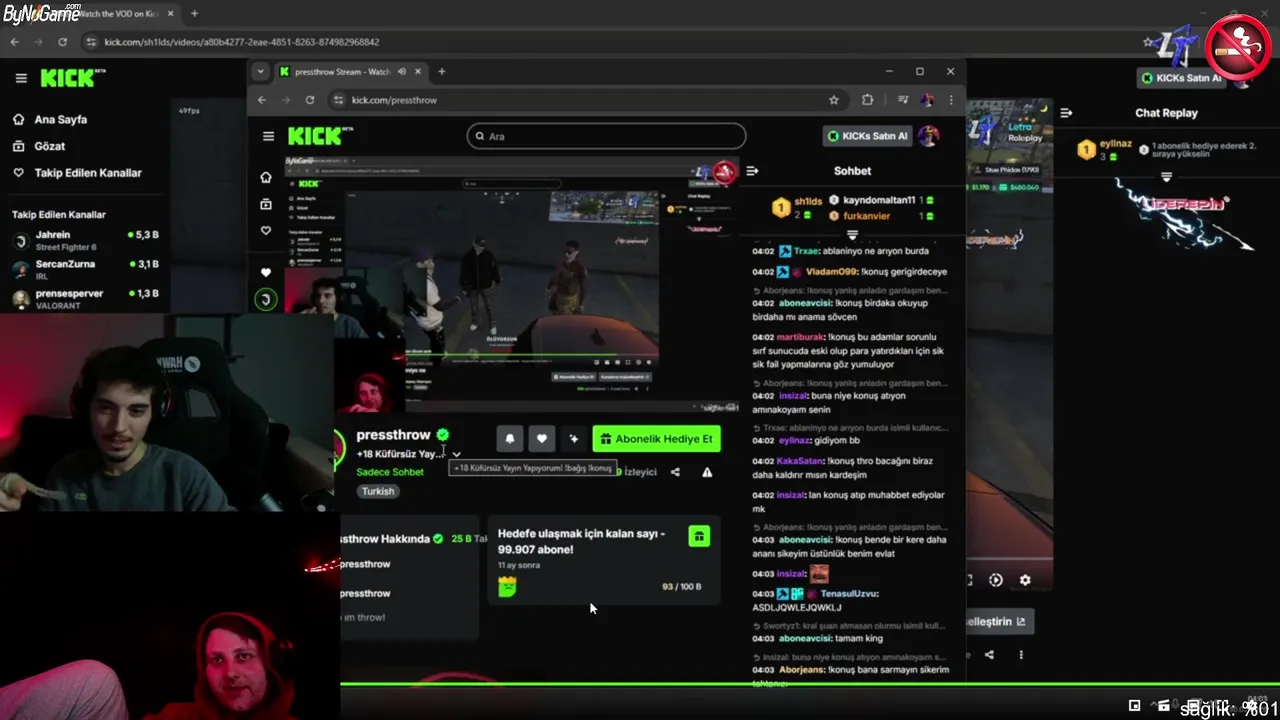Open prensesperver followed channel
This screenshot has width=1280, height=720.
[x=85, y=298]
